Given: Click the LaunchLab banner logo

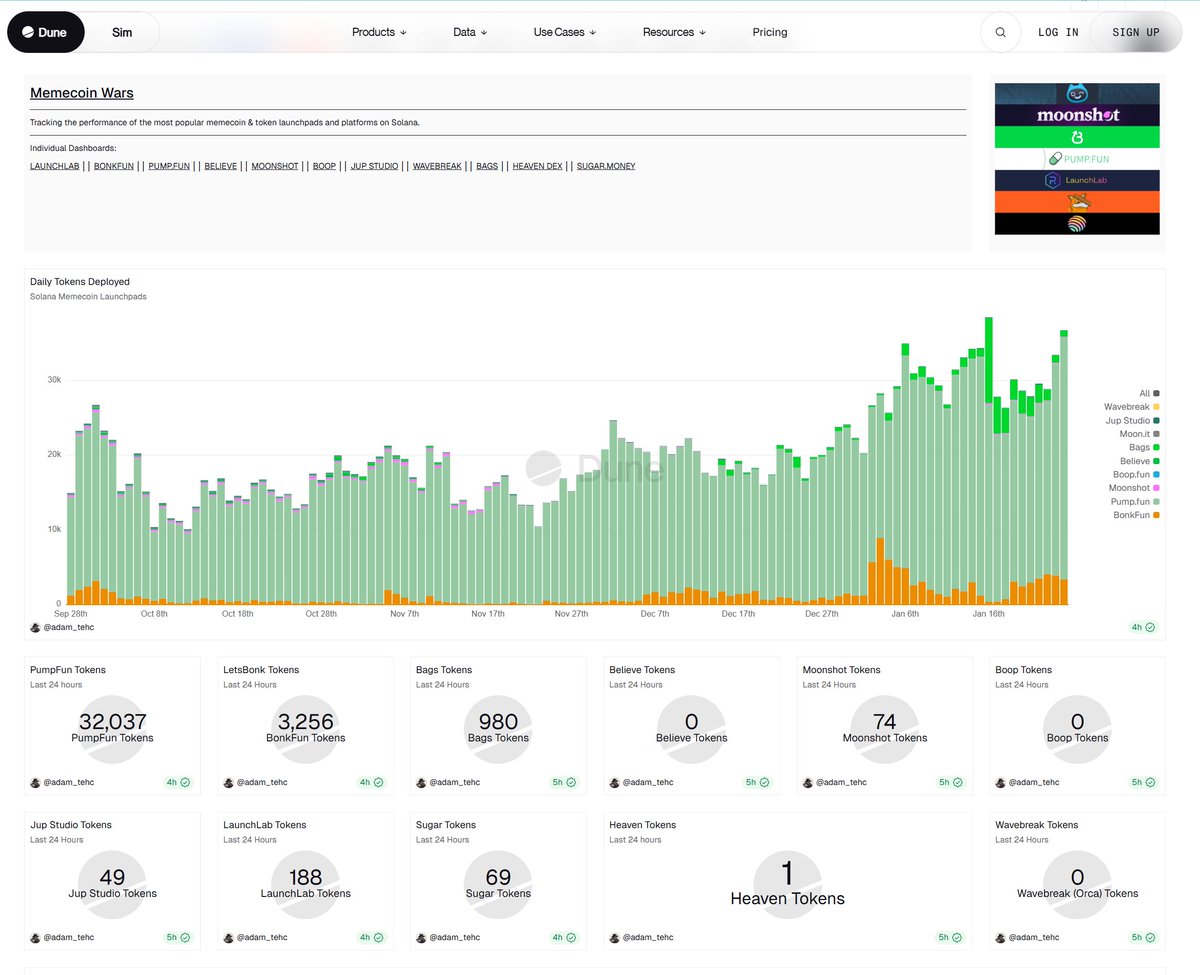Looking at the screenshot, I should tap(1077, 180).
